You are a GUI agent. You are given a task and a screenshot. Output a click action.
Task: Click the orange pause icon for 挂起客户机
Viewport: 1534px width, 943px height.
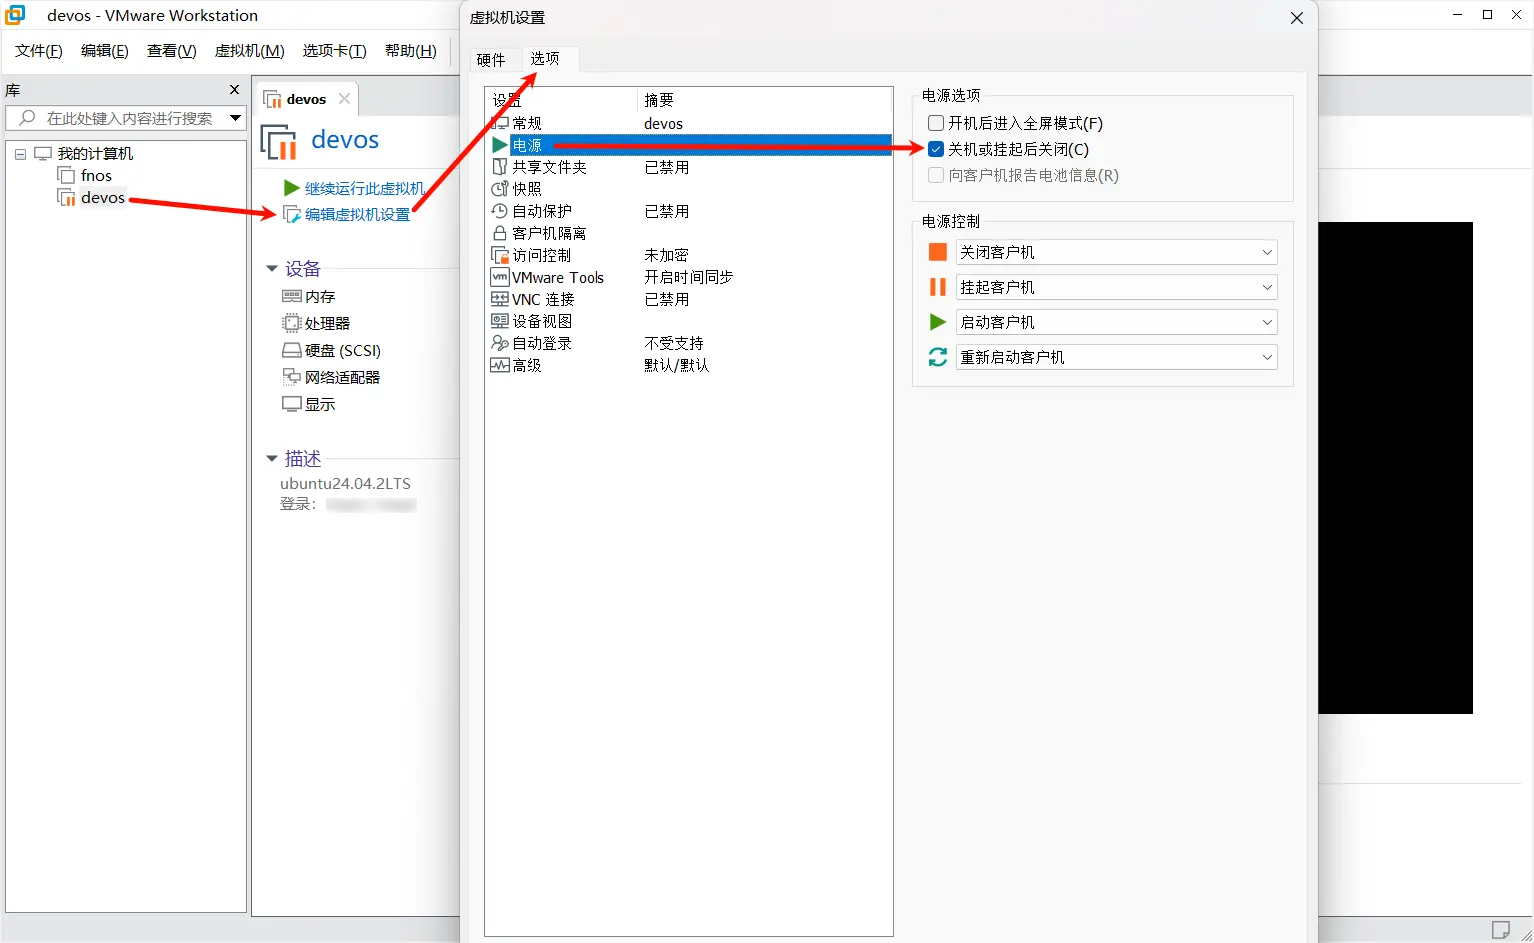pos(938,287)
